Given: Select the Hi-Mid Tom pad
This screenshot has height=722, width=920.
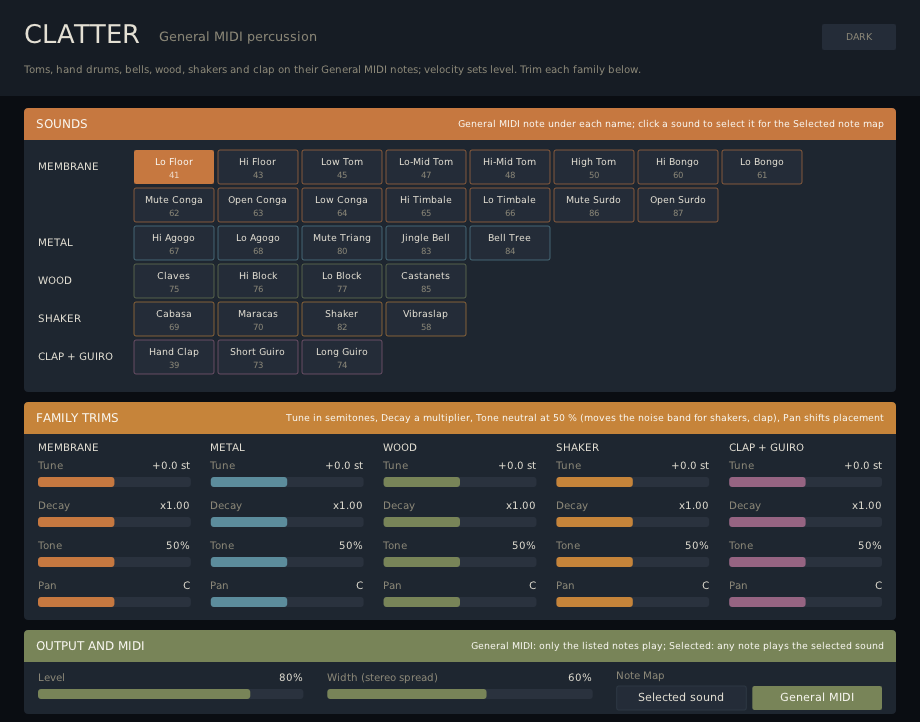Looking at the screenshot, I should tap(510, 167).
